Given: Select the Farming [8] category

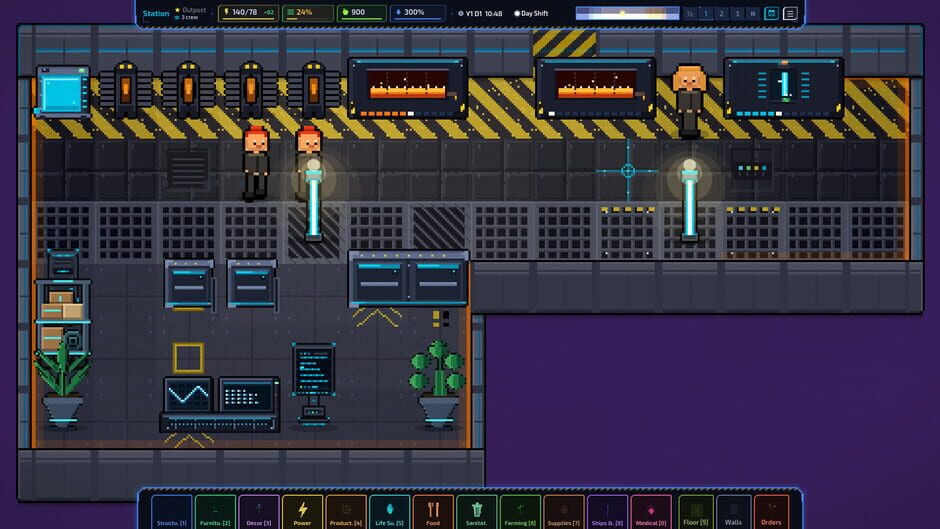Looking at the screenshot, I should tap(520, 512).
